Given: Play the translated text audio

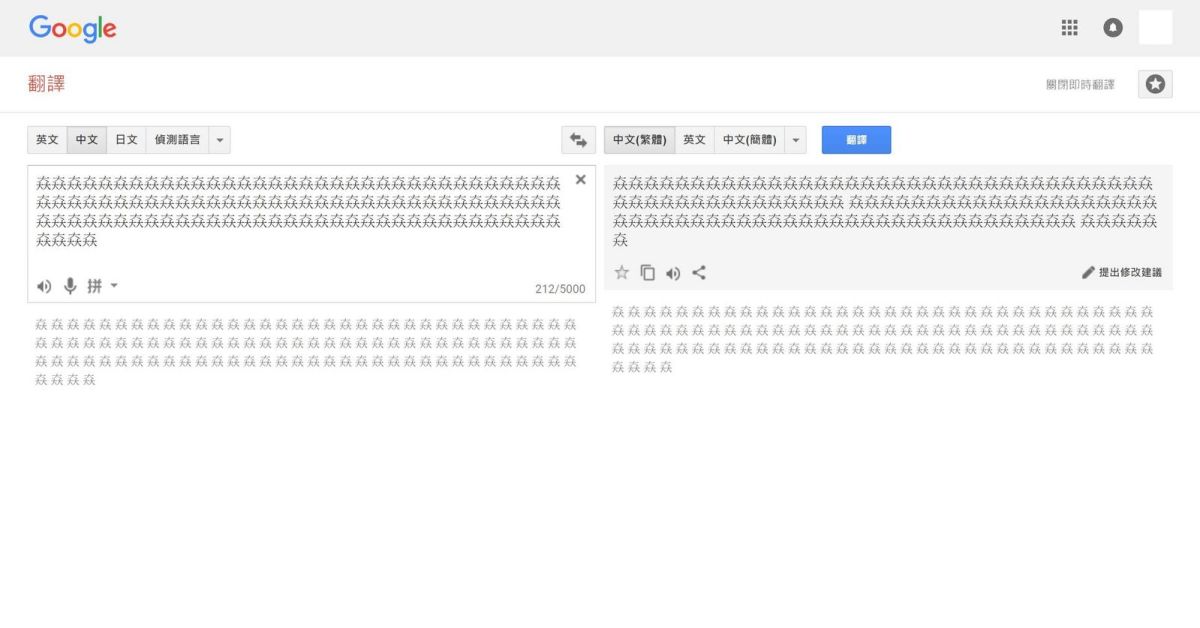Looking at the screenshot, I should (672, 271).
